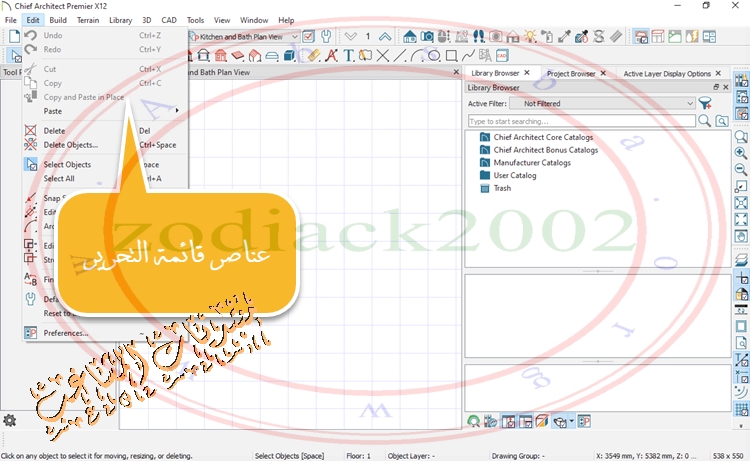
Task: Open the Active Defaults checkbox icon
Action: coord(309,36)
